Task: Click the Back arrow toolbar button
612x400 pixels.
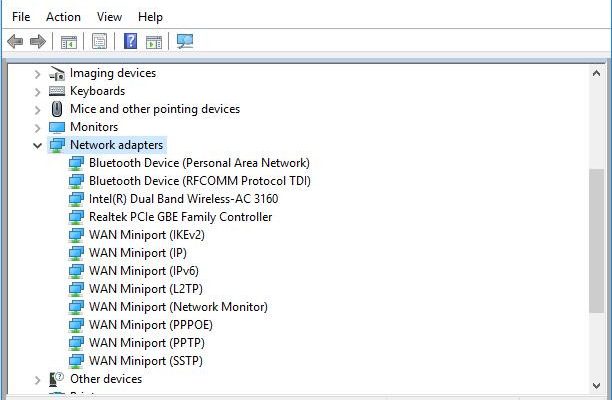Action: point(15,41)
